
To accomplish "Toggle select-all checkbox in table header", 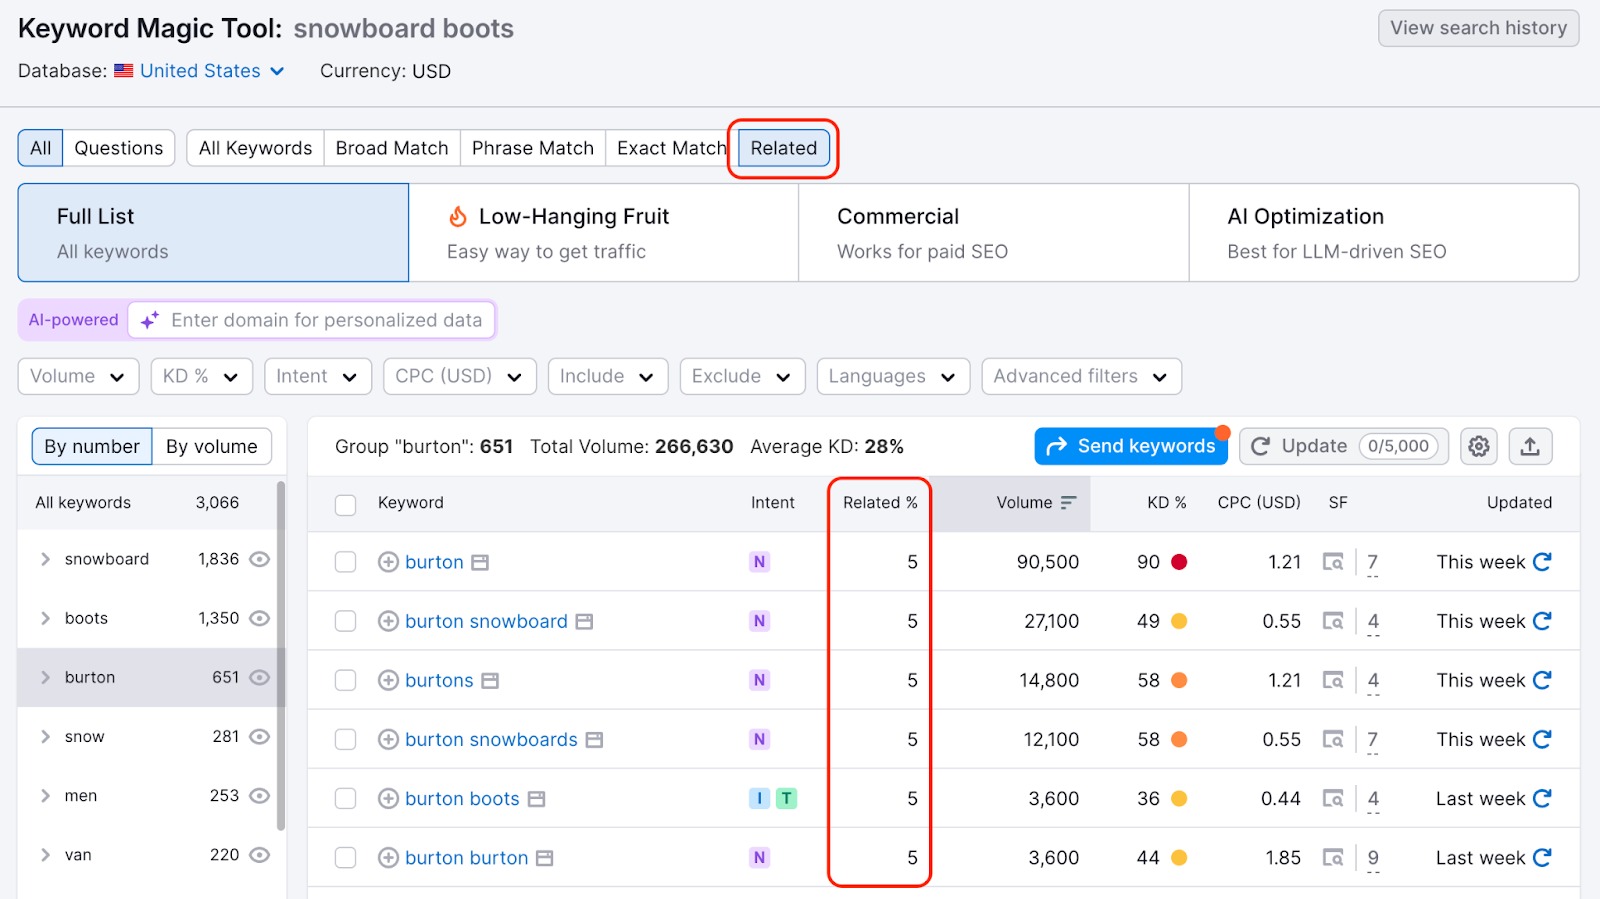I will [x=346, y=504].
